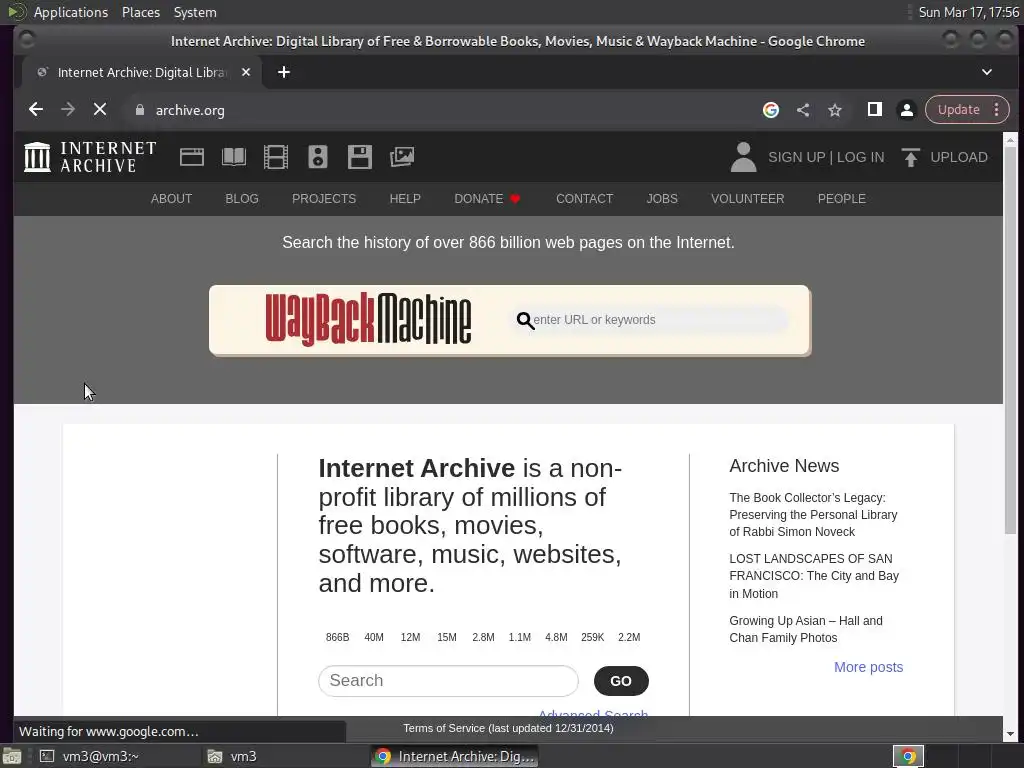1024x768 pixels.
Task: Focus the main Search input box
Action: (x=448, y=681)
